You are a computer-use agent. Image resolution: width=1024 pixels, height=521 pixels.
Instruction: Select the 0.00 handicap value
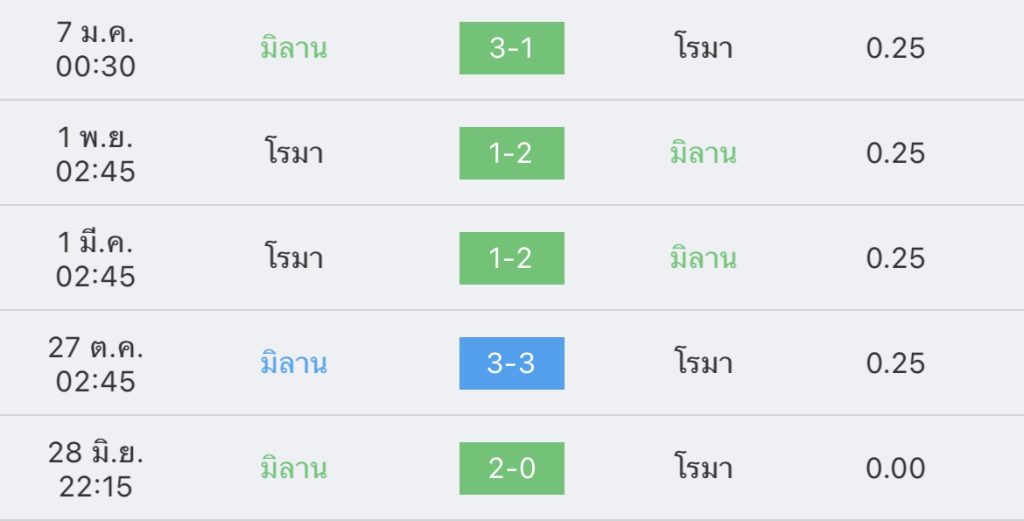[895, 469]
